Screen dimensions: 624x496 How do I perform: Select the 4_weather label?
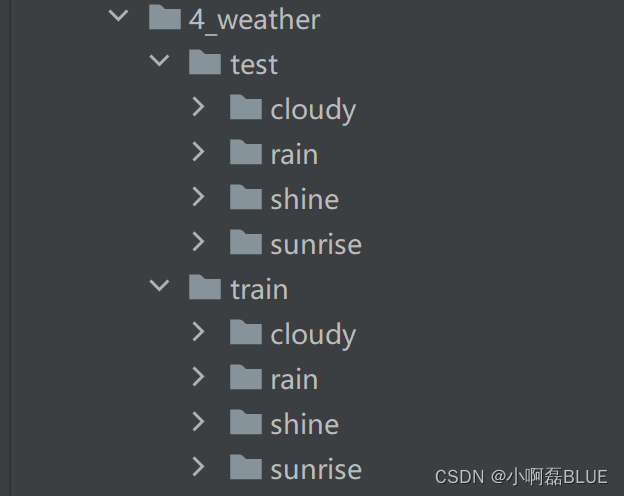coord(255,20)
